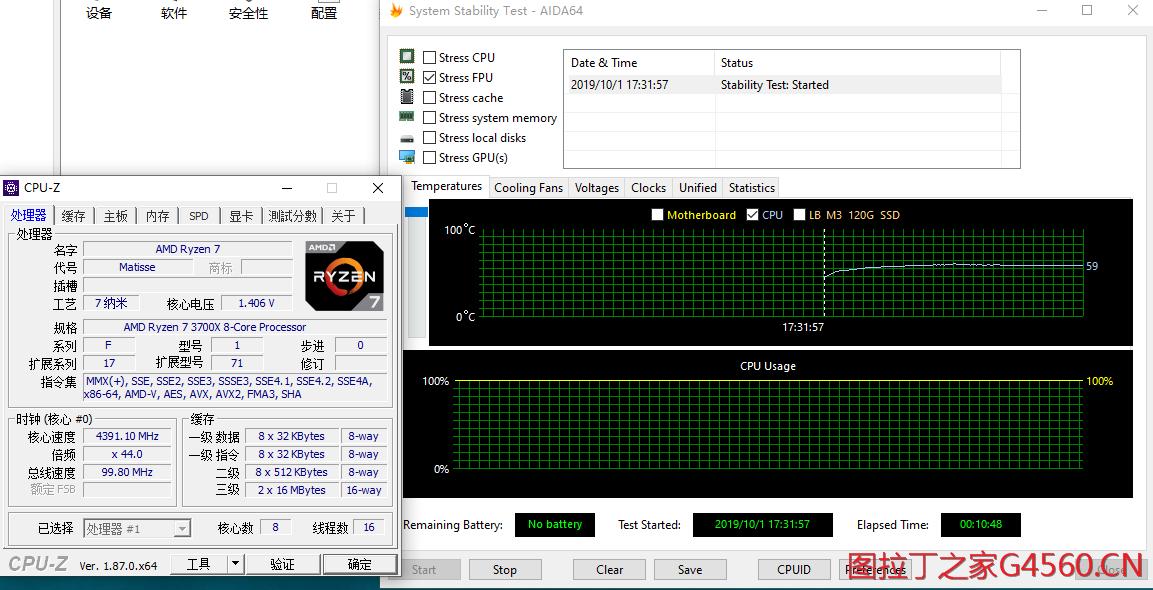The width and height of the screenshot is (1153, 590).
Task: Click the Stress cache icon
Action: 406,97
